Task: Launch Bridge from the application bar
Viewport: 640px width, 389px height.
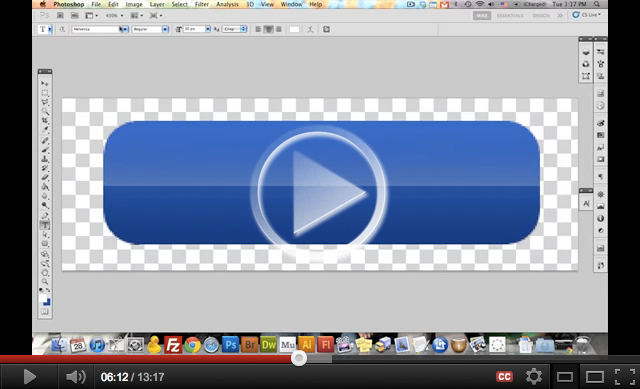Action: click(60, 16)
